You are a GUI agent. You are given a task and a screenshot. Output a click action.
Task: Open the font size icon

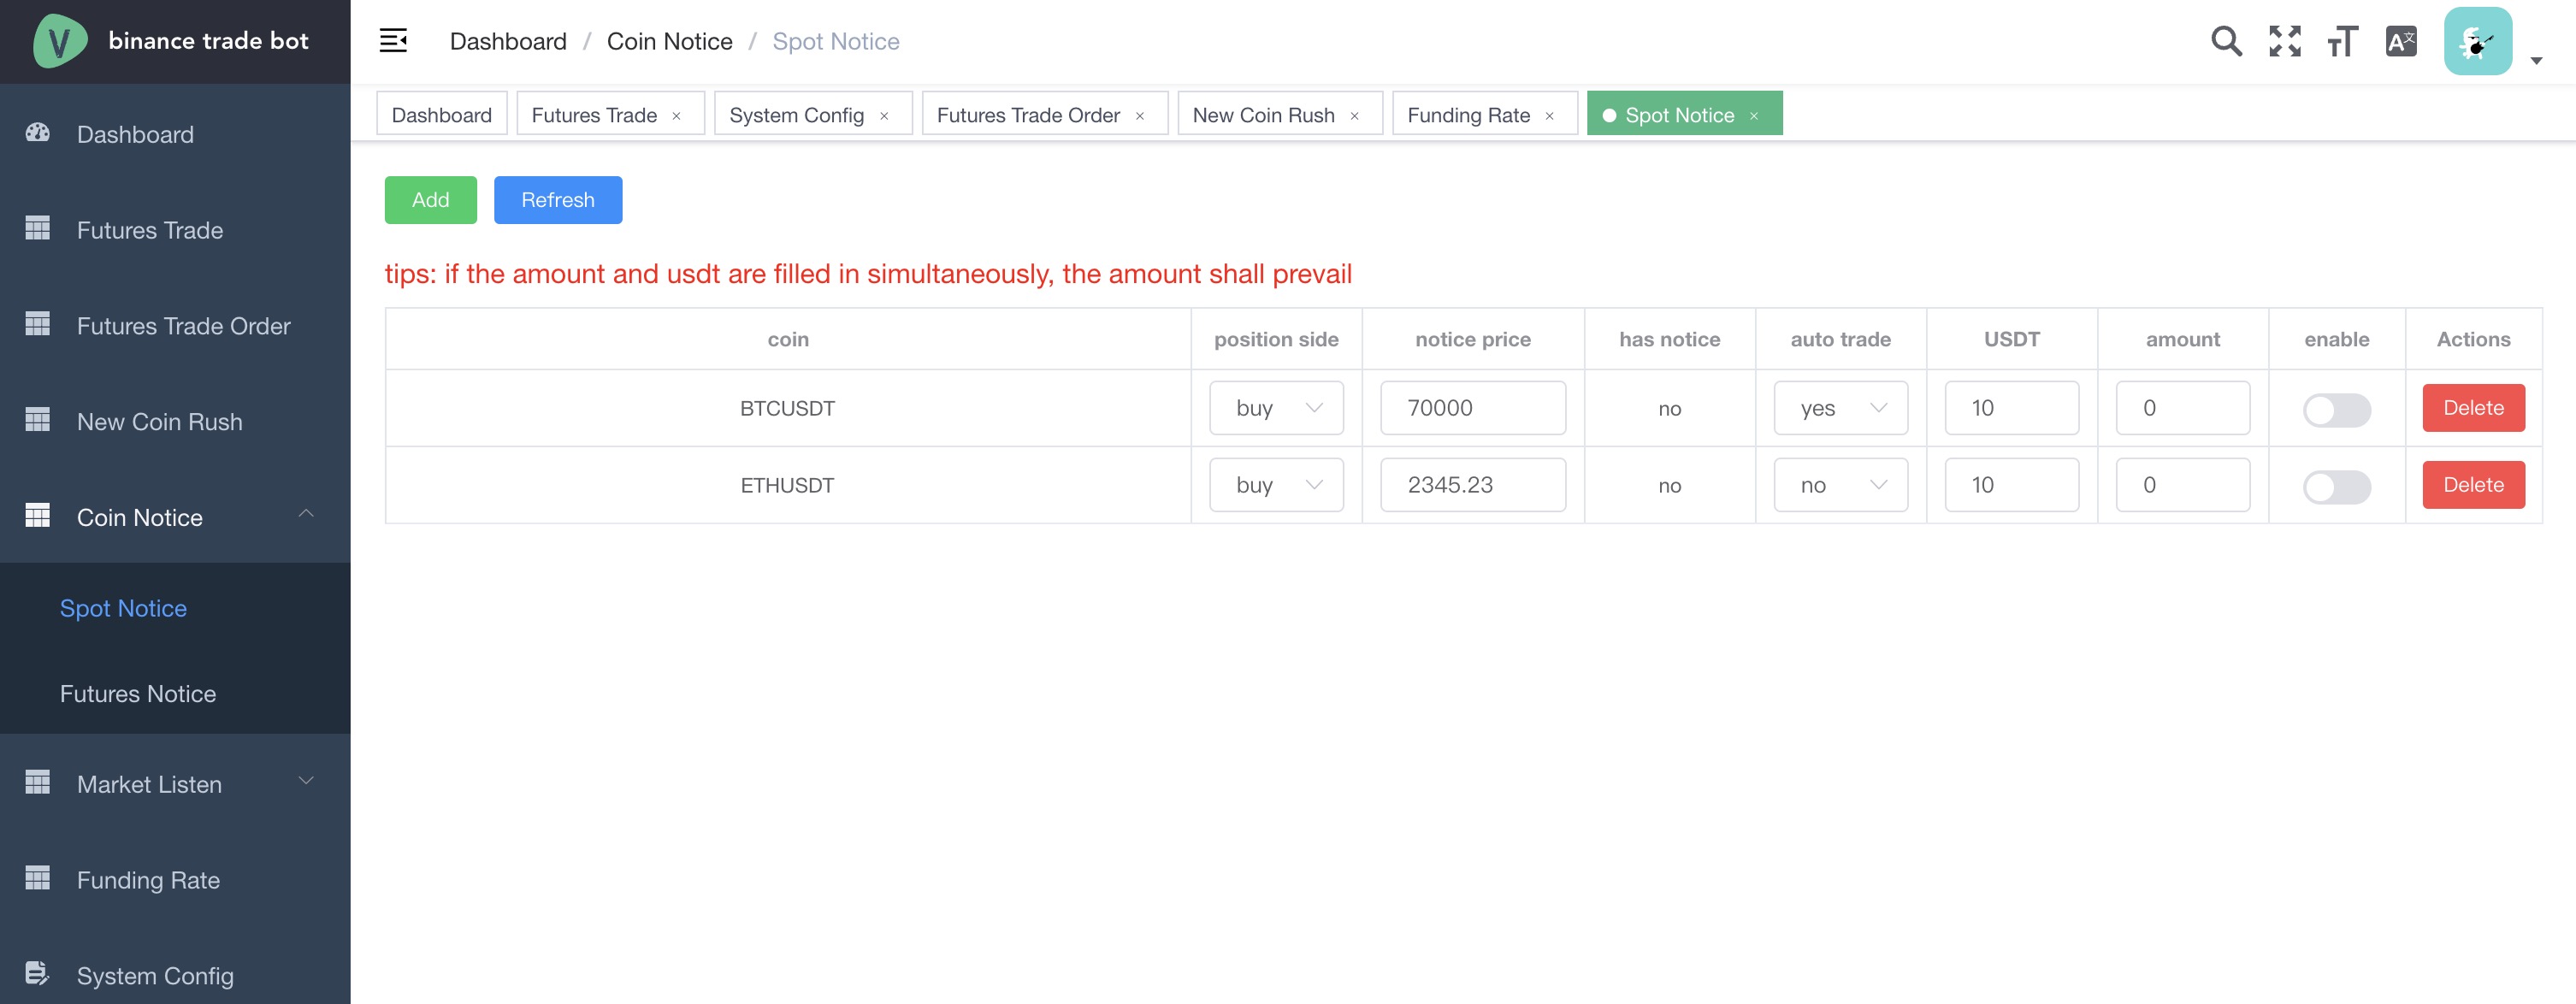tap(2342, 41)
